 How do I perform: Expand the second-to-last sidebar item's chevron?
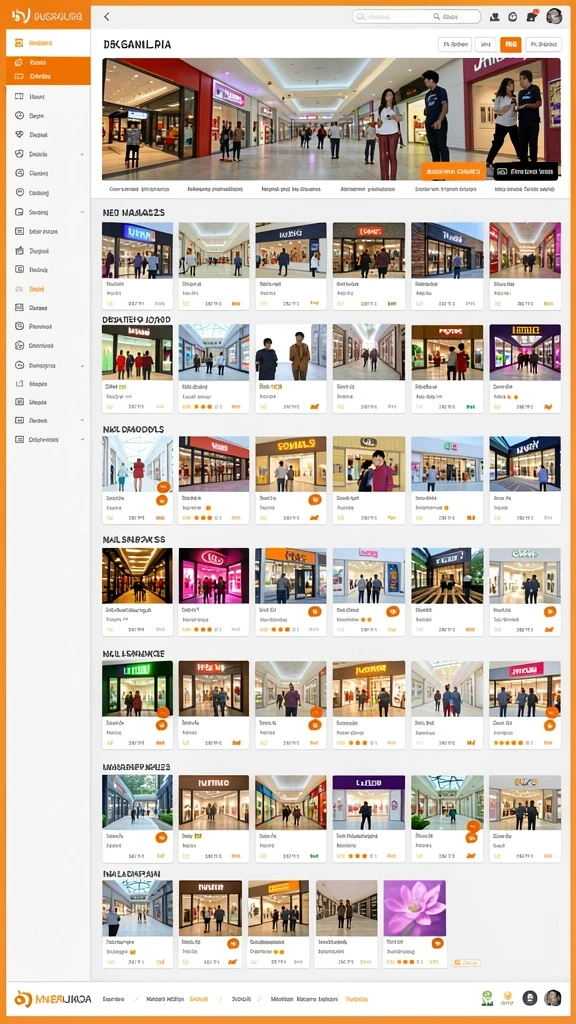[x=82, y=421]
